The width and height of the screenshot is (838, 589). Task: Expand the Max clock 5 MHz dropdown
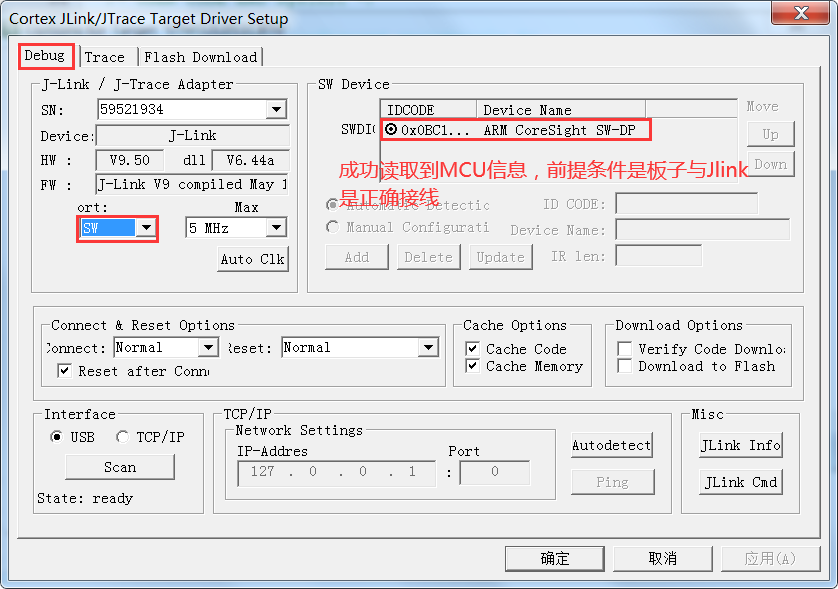click(276, 228)
